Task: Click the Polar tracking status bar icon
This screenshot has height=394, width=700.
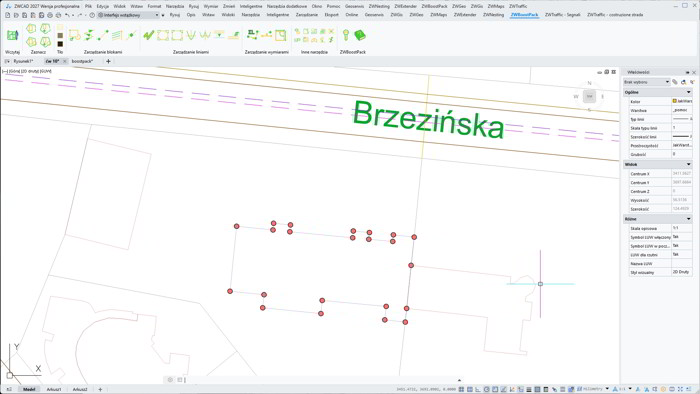Action: pyautogui.click(x=487, y=390)
